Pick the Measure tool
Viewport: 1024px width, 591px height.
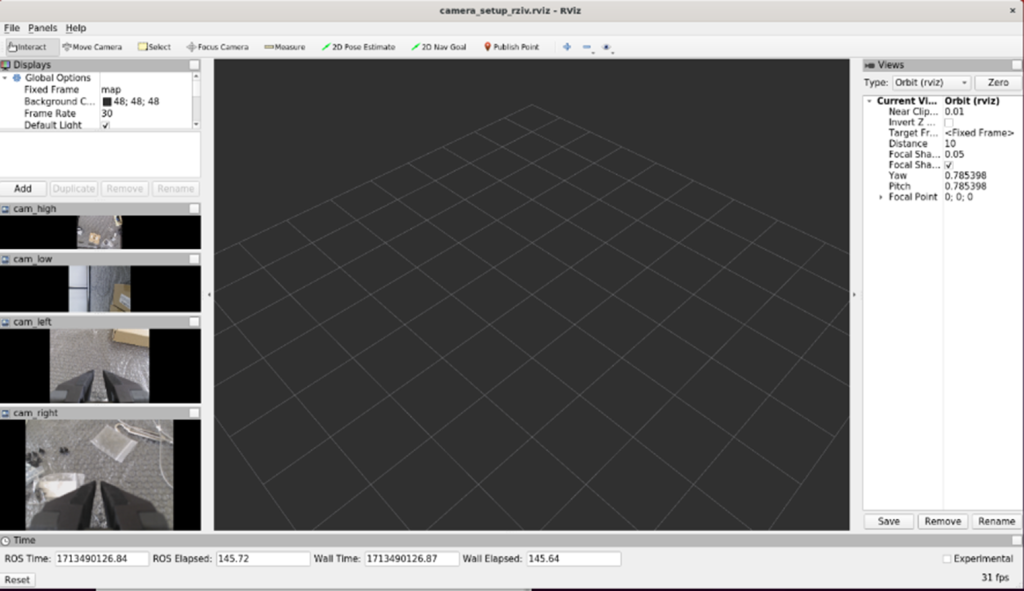point(285,47)
